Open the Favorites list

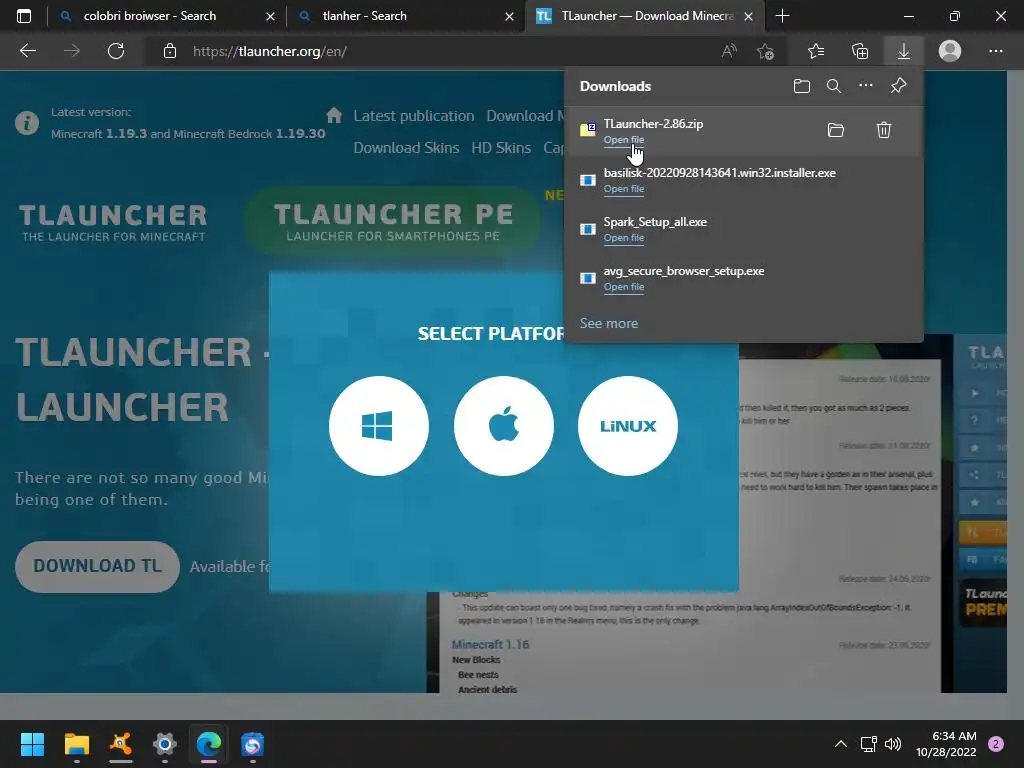point(816,51)
